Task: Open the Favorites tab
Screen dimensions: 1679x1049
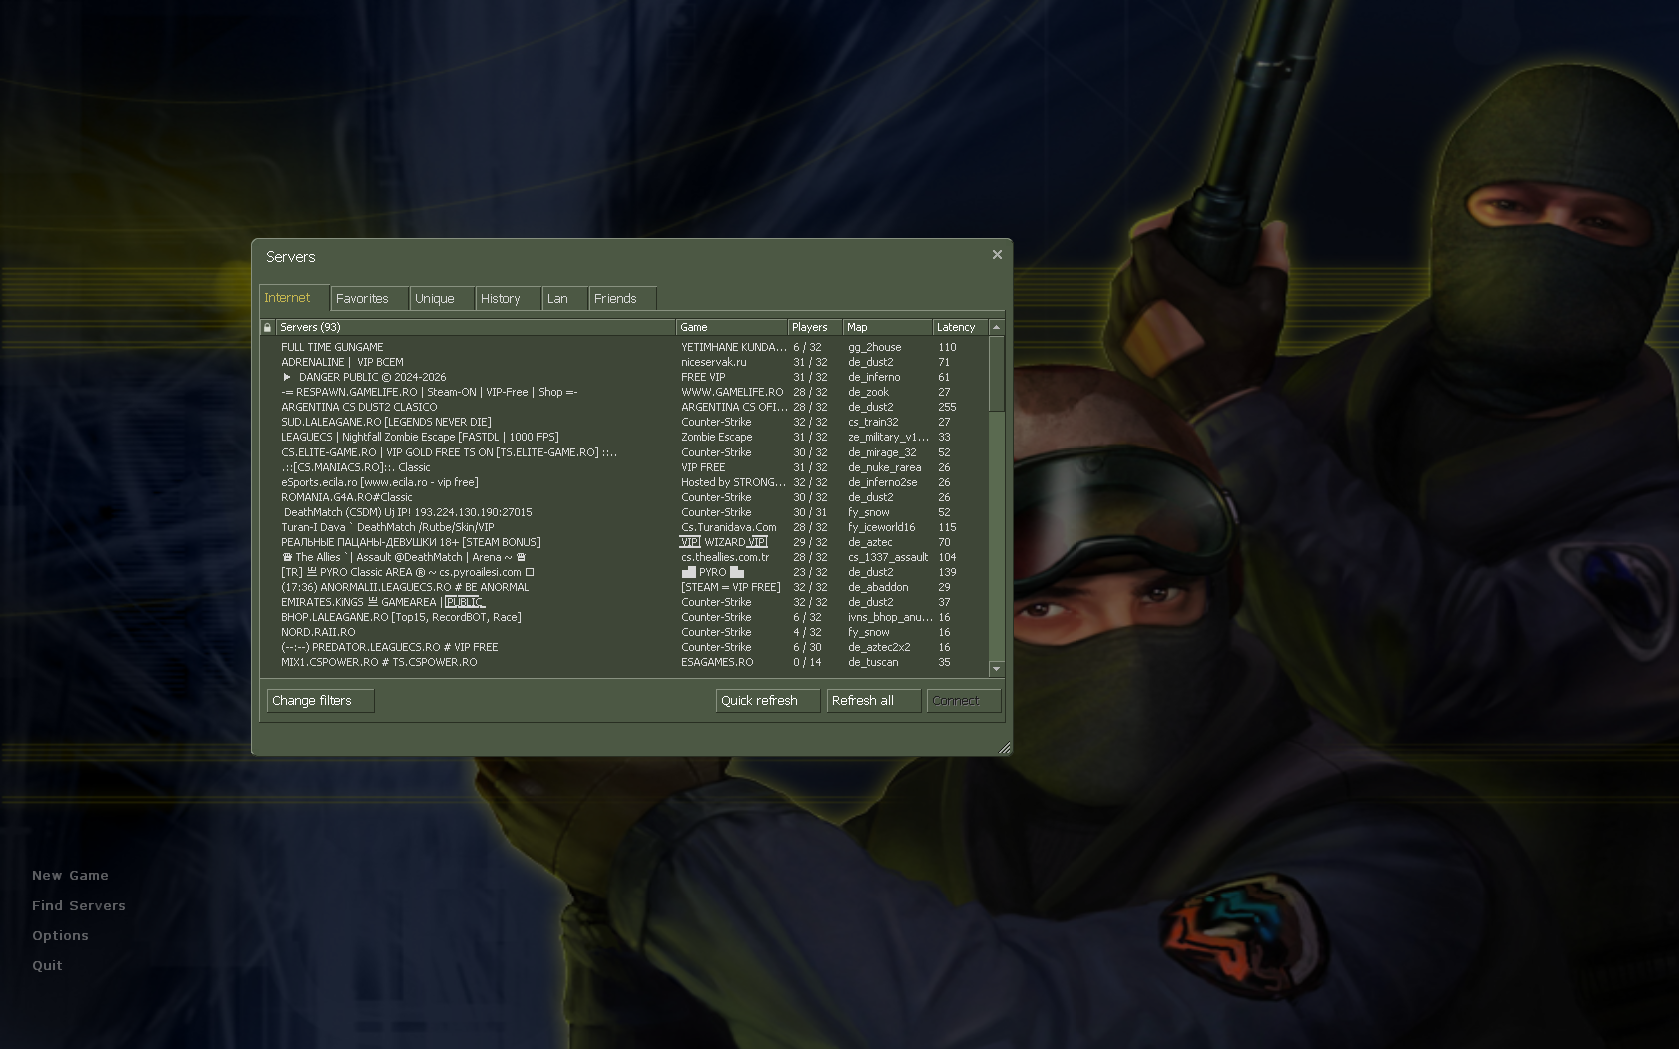Action: (x=369, y=298)
